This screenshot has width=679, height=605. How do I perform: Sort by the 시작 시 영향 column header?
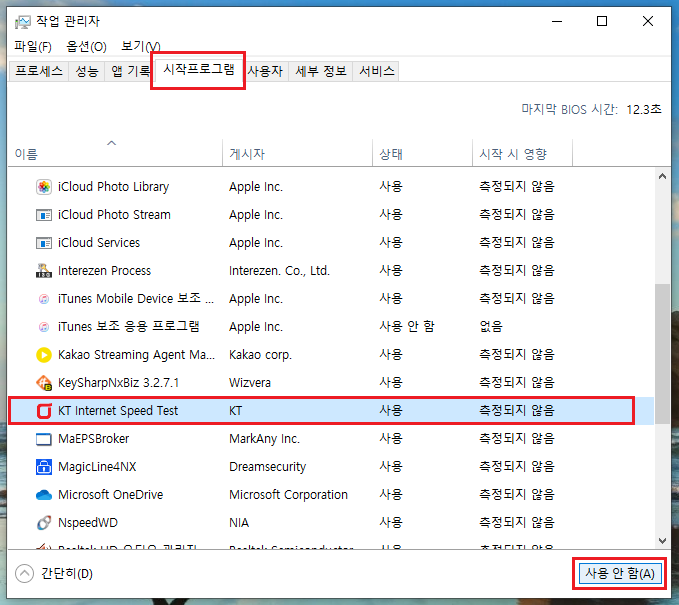522,153
